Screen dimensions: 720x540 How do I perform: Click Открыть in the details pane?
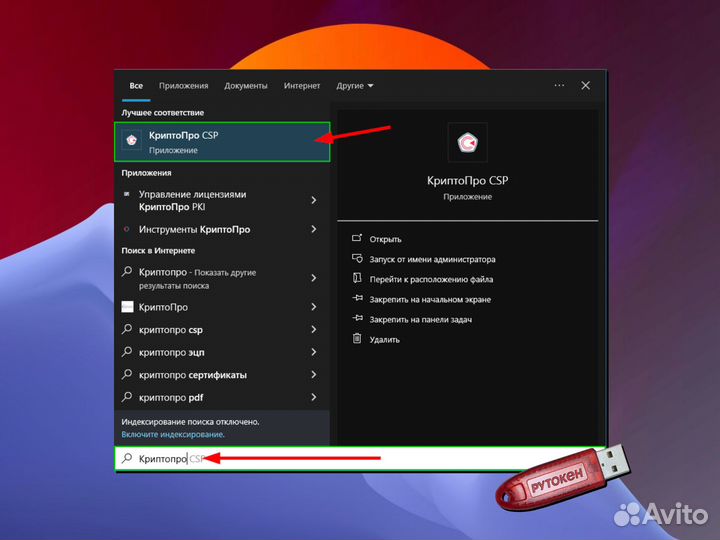[x=385, y=239]
